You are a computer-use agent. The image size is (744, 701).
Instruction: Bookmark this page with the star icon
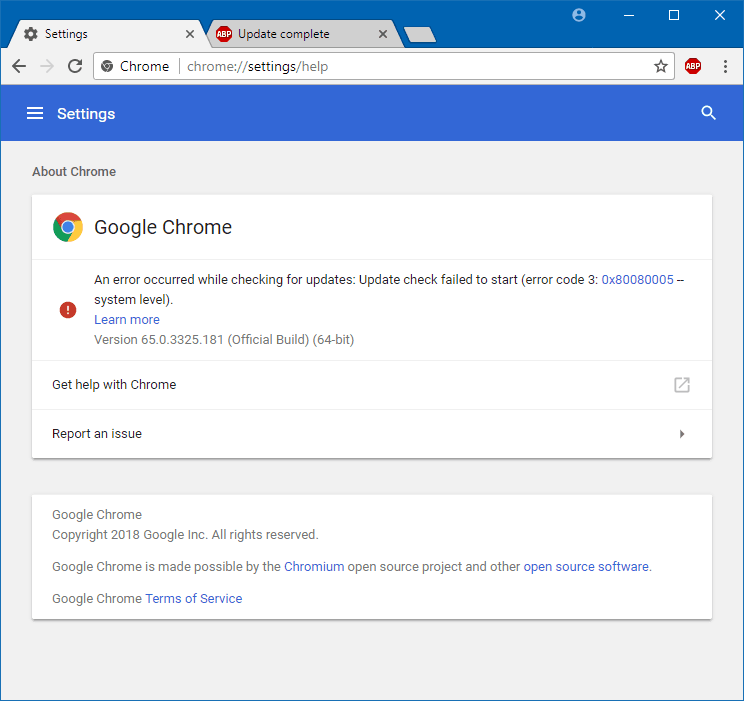(660, 66)
